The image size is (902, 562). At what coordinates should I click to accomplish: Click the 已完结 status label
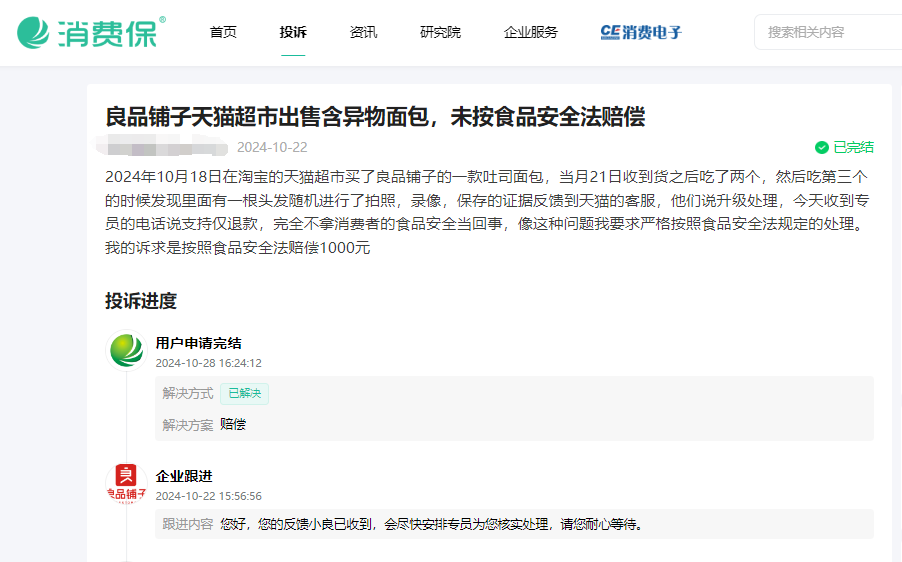click(x=854, y=148)
